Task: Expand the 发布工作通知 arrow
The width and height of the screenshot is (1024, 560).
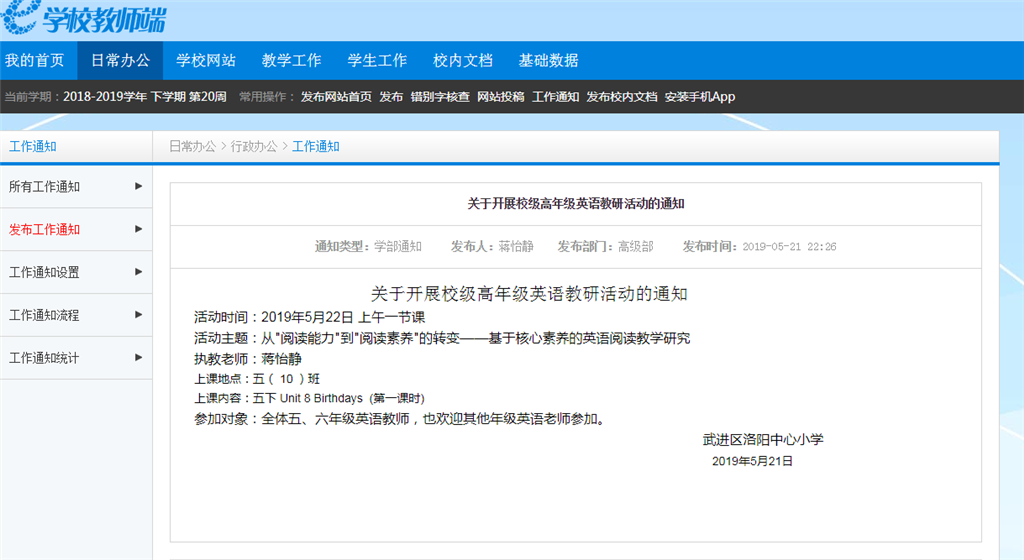Action: [138, 229]
